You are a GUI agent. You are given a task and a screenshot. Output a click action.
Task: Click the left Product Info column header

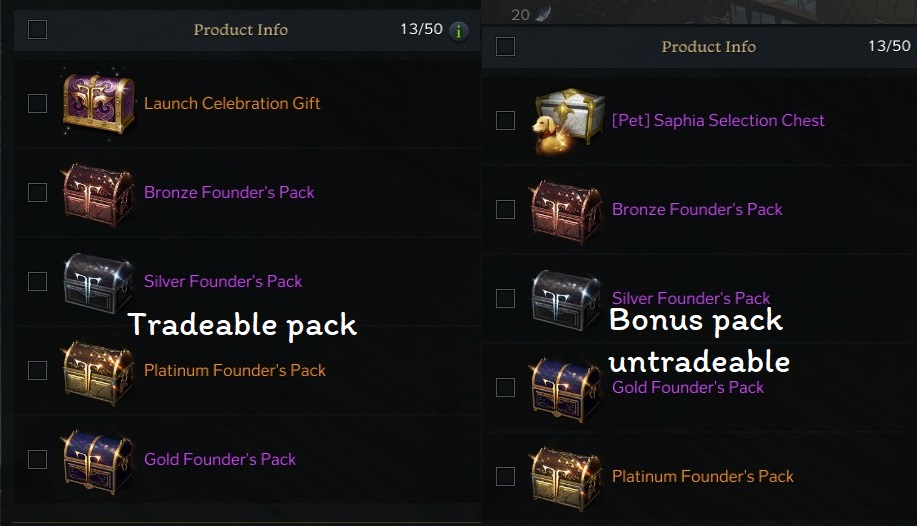(240, 29)
